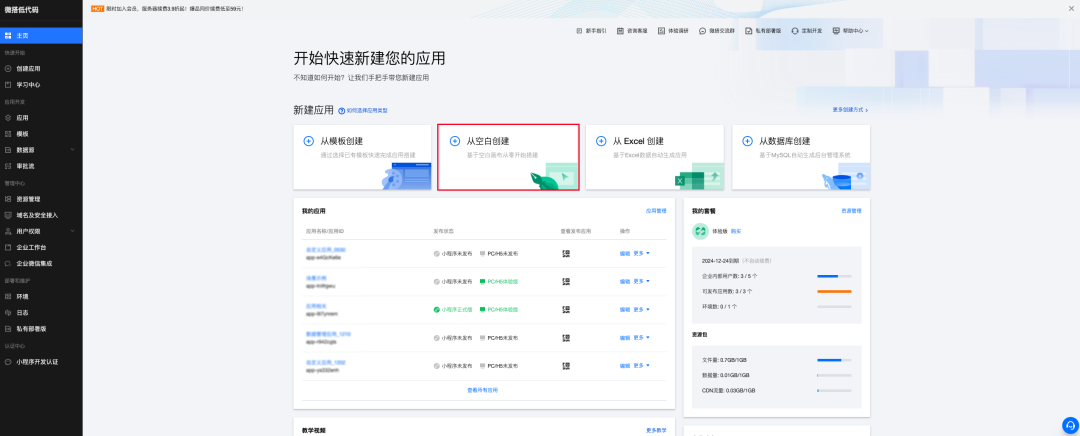Open the 帮助中心 dropdown

(851, 30)
